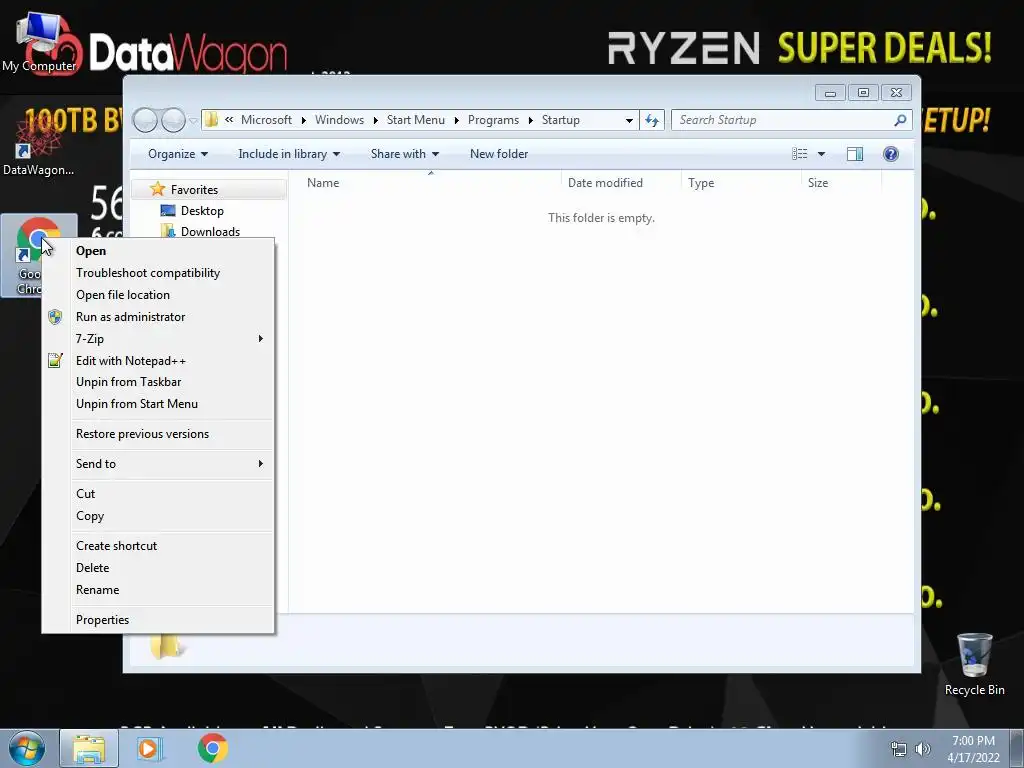Choose Edit with Notepad++
Viewport: 1024px width, 768px height.
pos(158,360)
